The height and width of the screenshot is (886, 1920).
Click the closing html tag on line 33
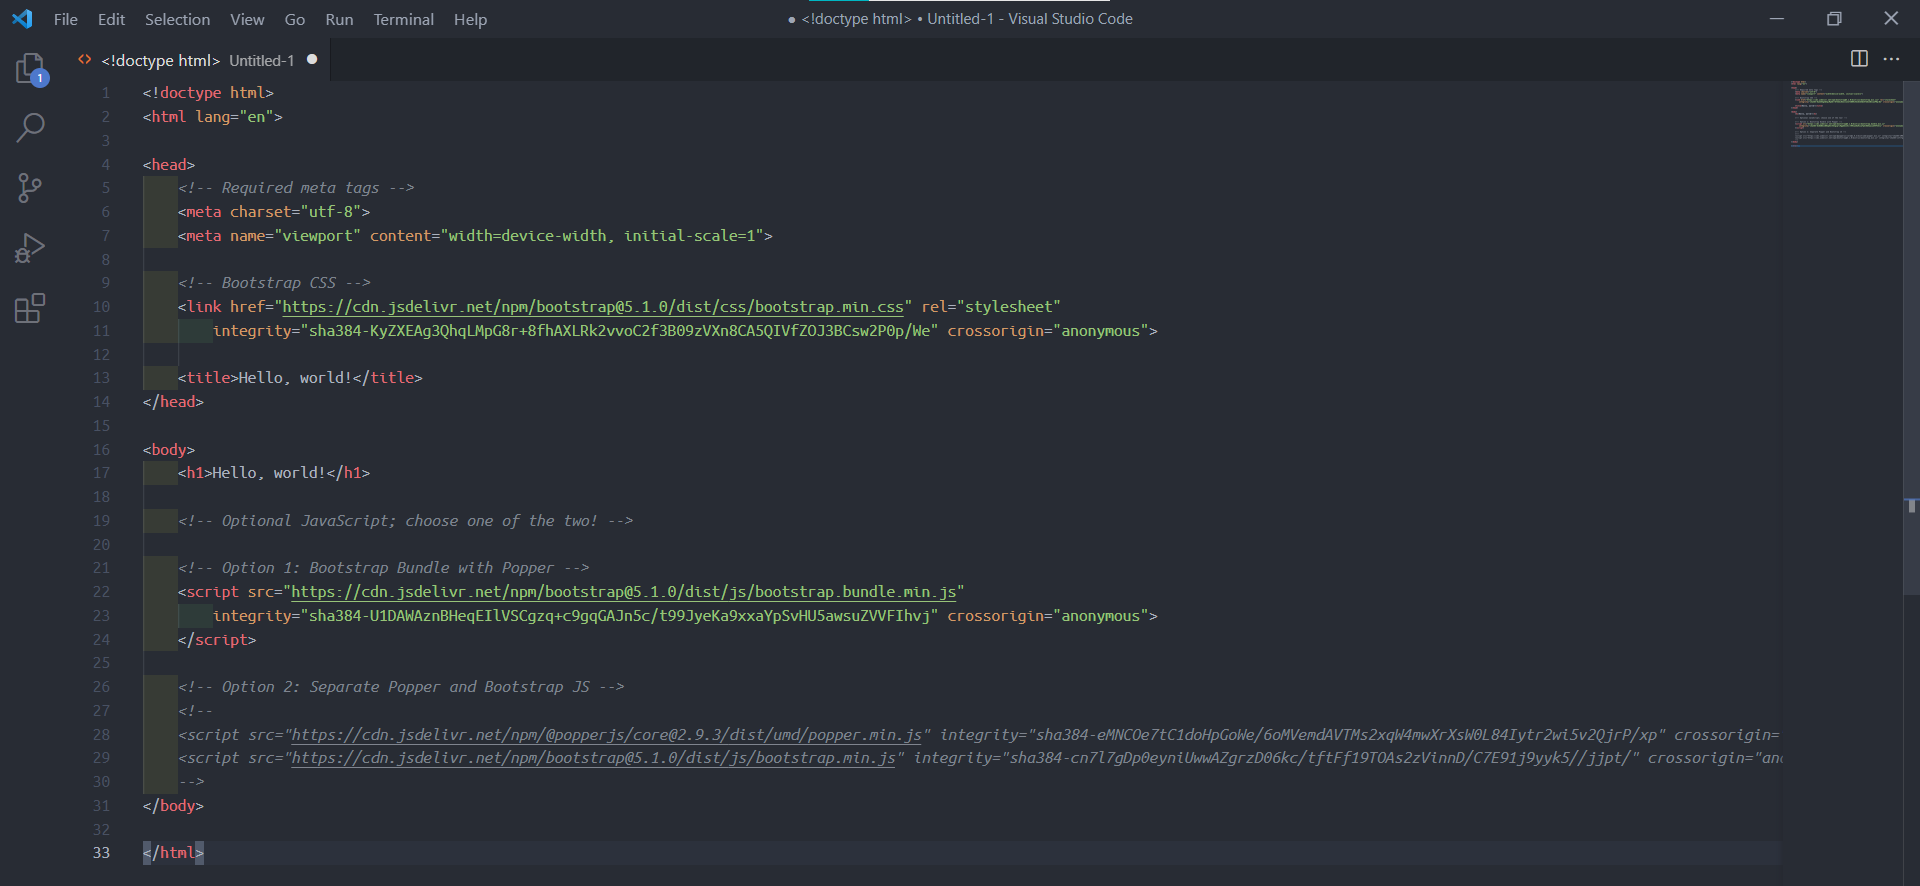coord(173,853)
